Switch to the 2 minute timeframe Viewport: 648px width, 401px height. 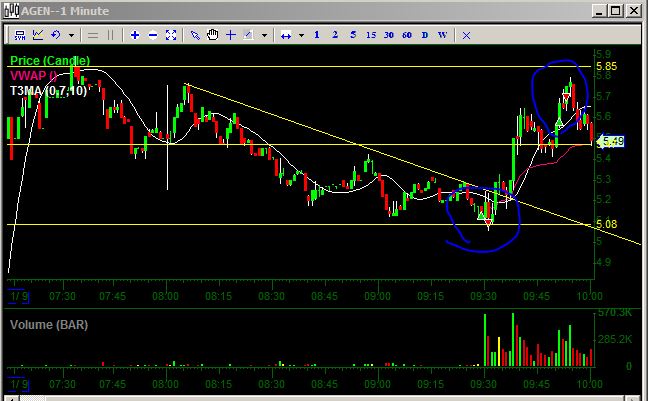335,35
